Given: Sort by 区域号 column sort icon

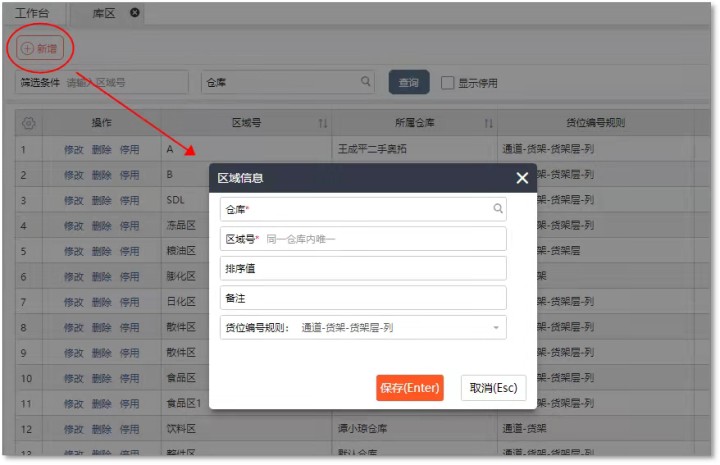Looking at the screenshot, I should (322, 123).
